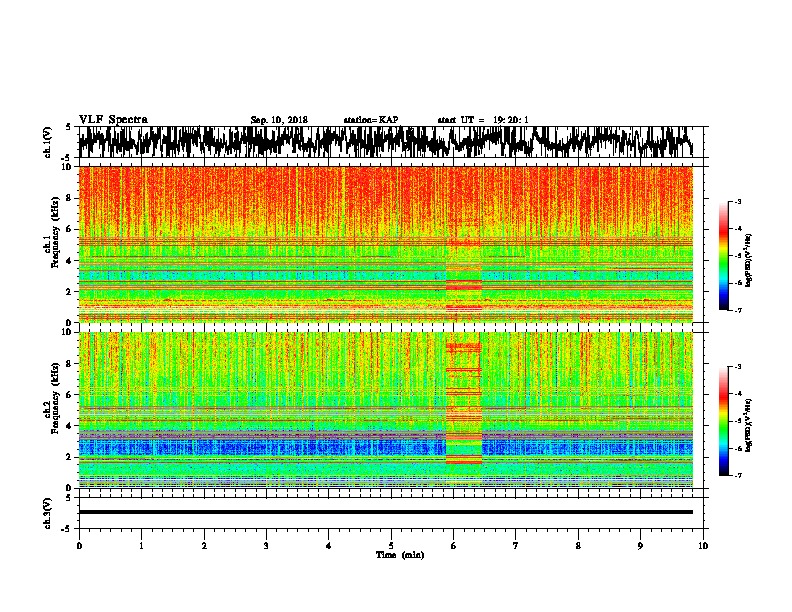Click the ch.1 spectrogram panel

[x=386, y=244]
